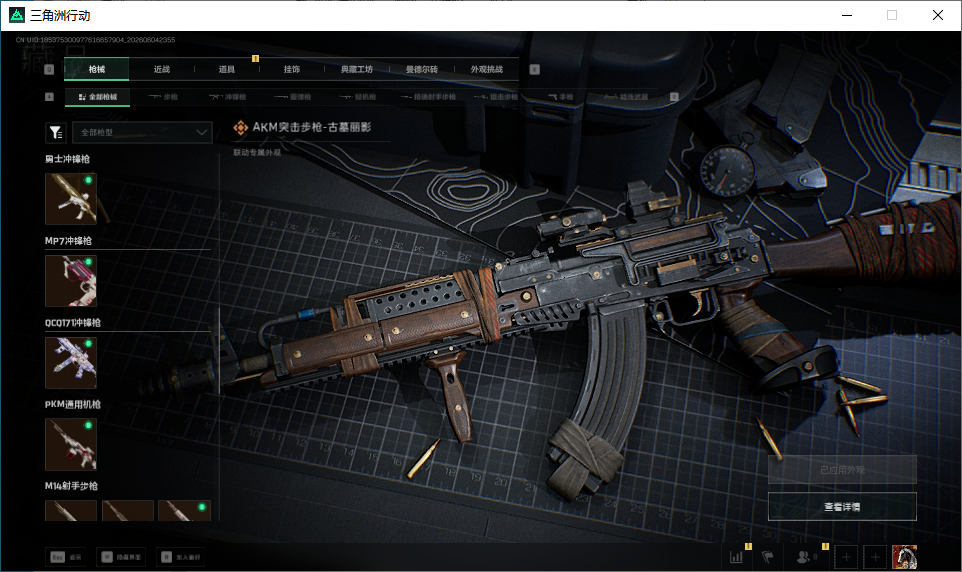Open the 典藏工坊 tab

[357, 69]
